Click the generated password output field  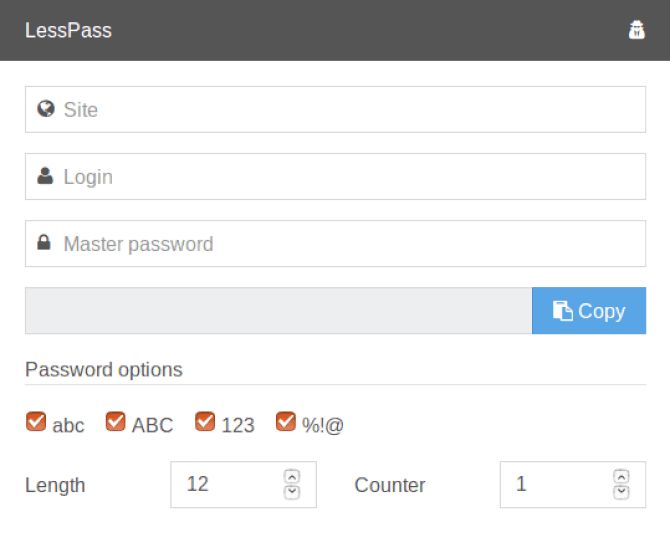click(x=278, y=311)
